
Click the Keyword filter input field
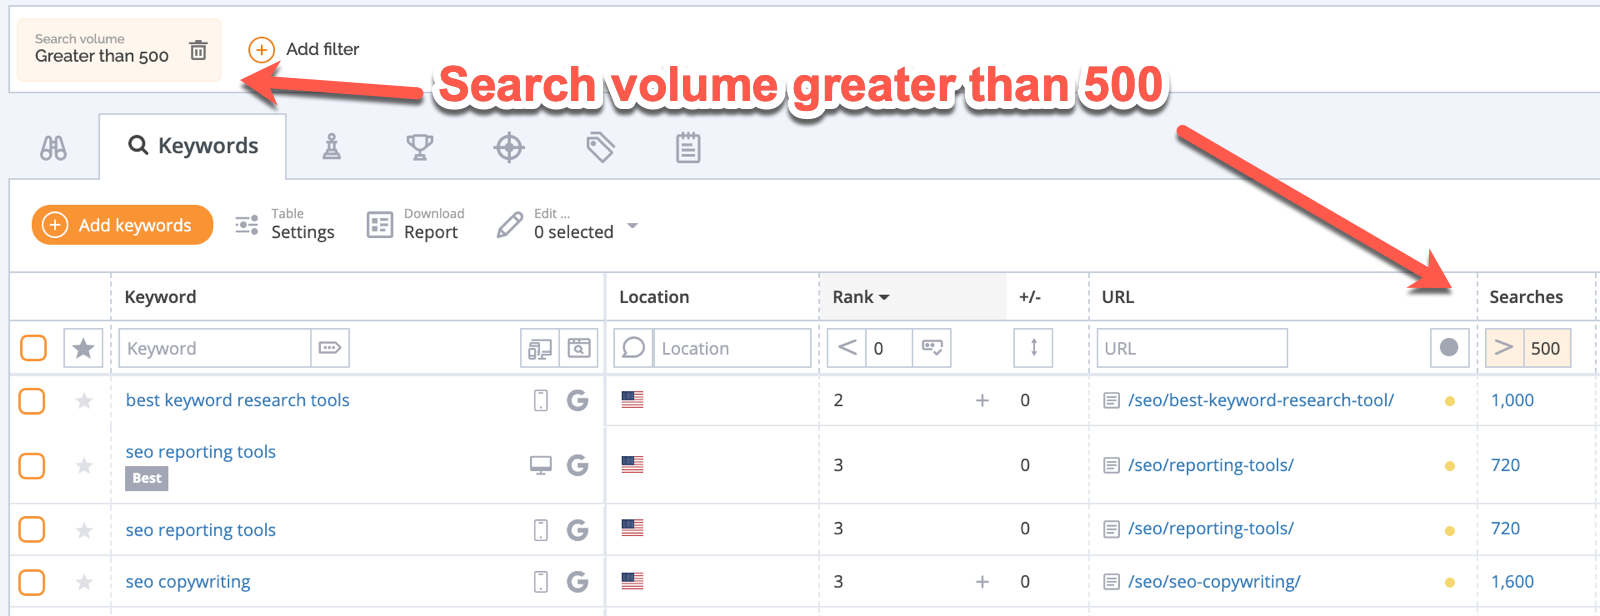pyautogui.click(x=214, y=348)
